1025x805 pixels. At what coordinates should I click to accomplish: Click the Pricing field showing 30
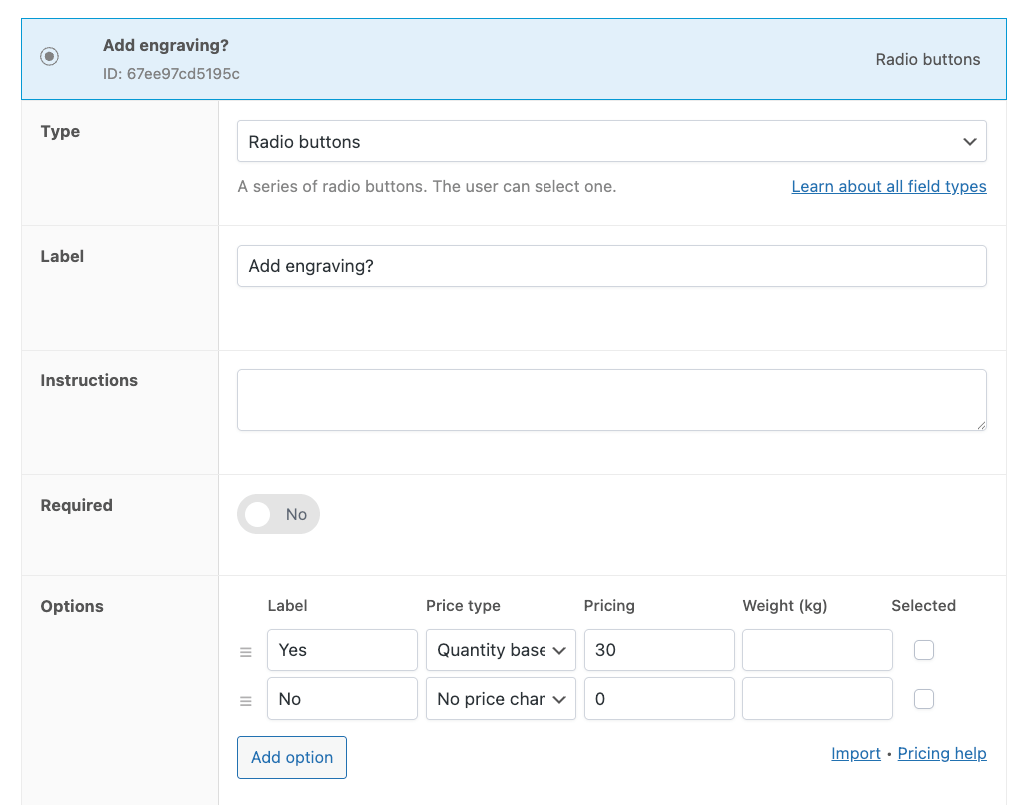[x=660, y=650]
